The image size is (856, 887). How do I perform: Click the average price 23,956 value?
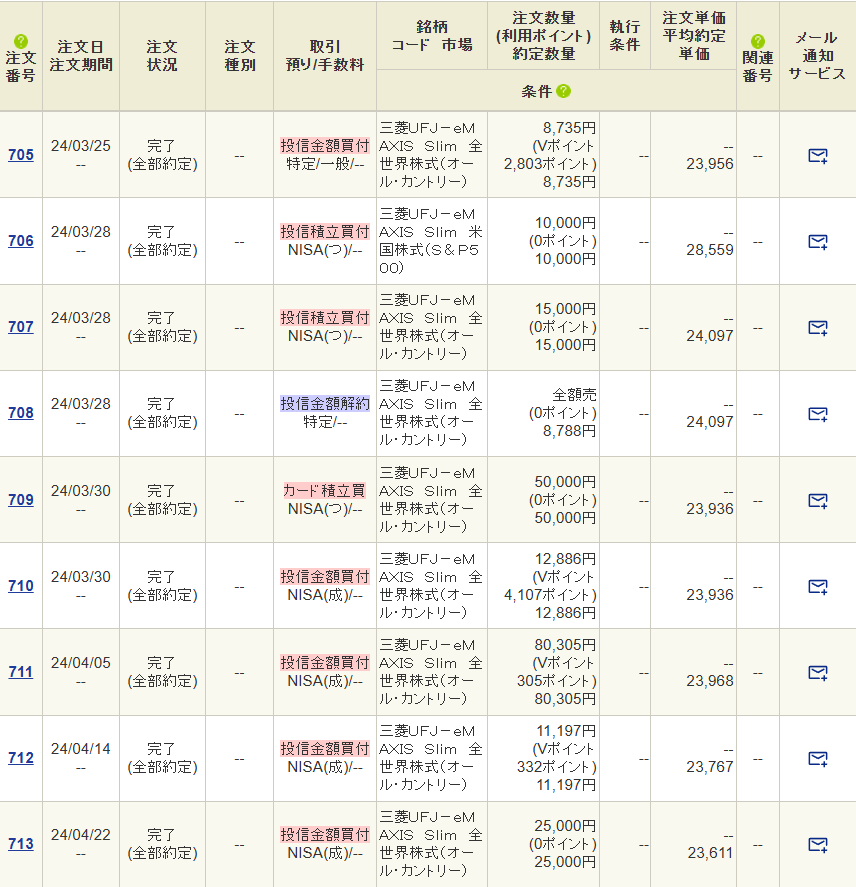709,164
